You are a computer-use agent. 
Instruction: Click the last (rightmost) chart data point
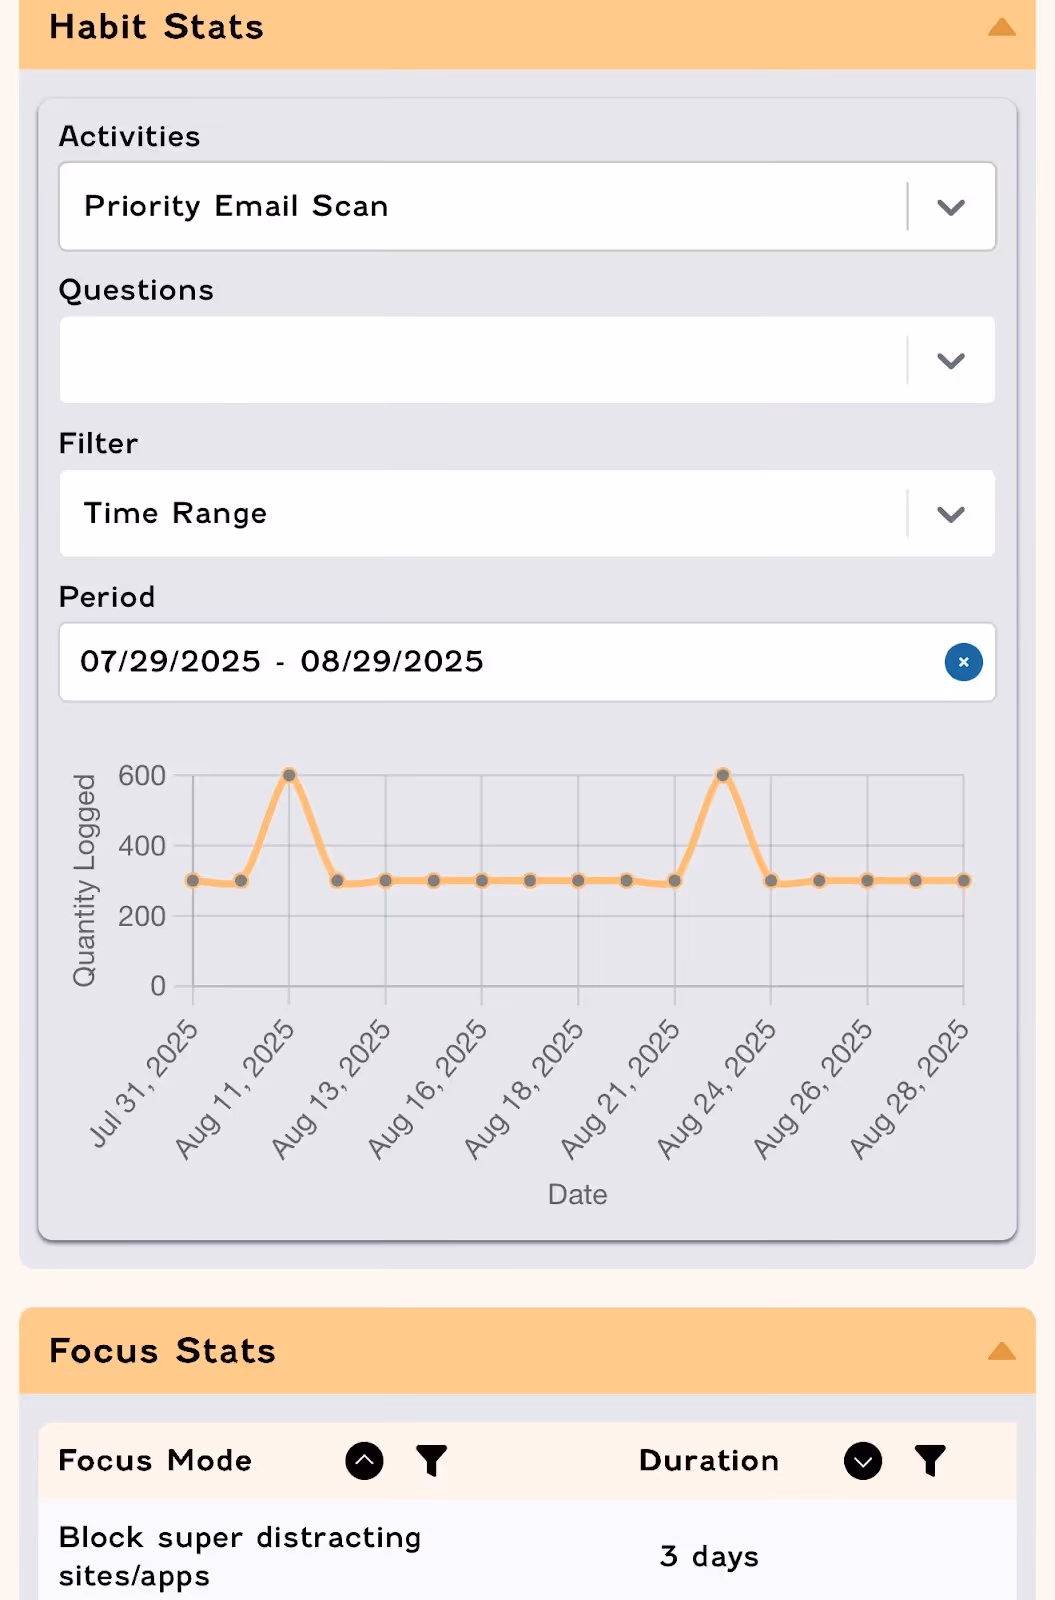point(964,881)
